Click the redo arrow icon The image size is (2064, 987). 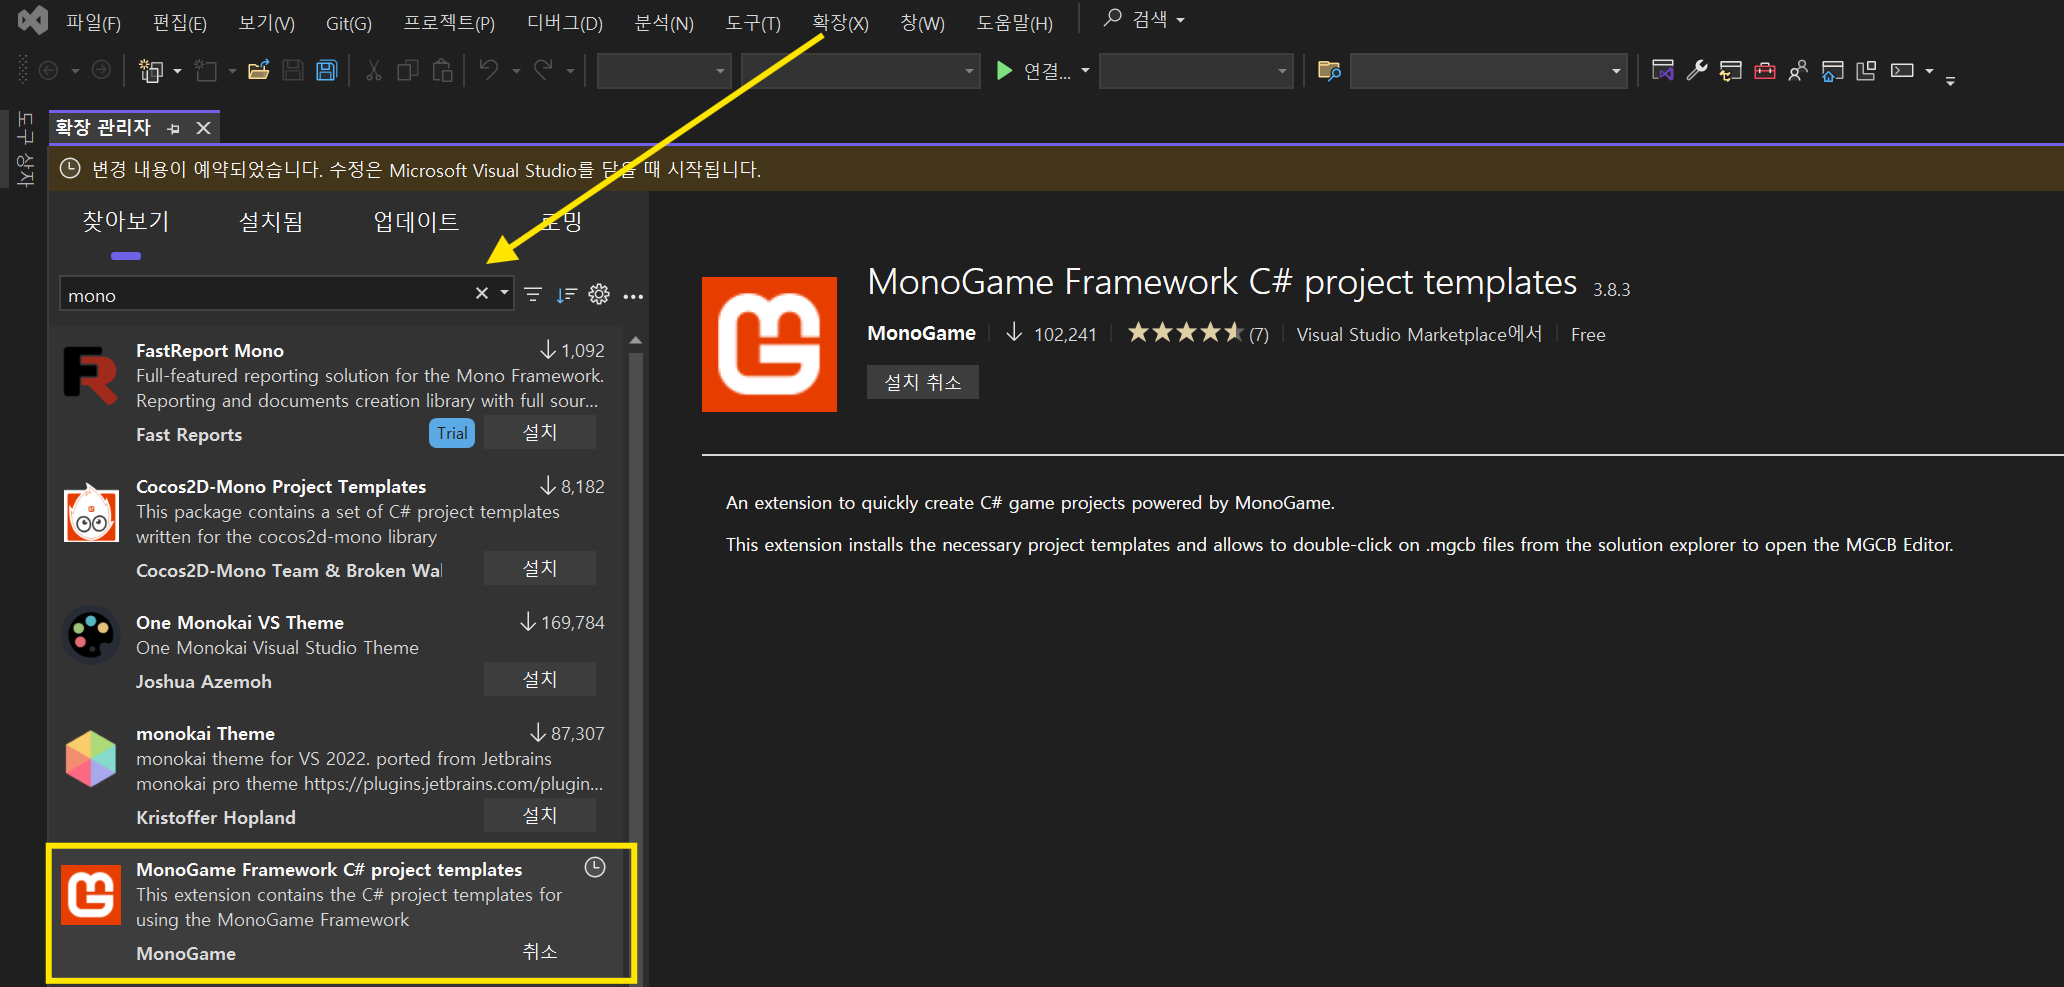click(x=543, y=70)
